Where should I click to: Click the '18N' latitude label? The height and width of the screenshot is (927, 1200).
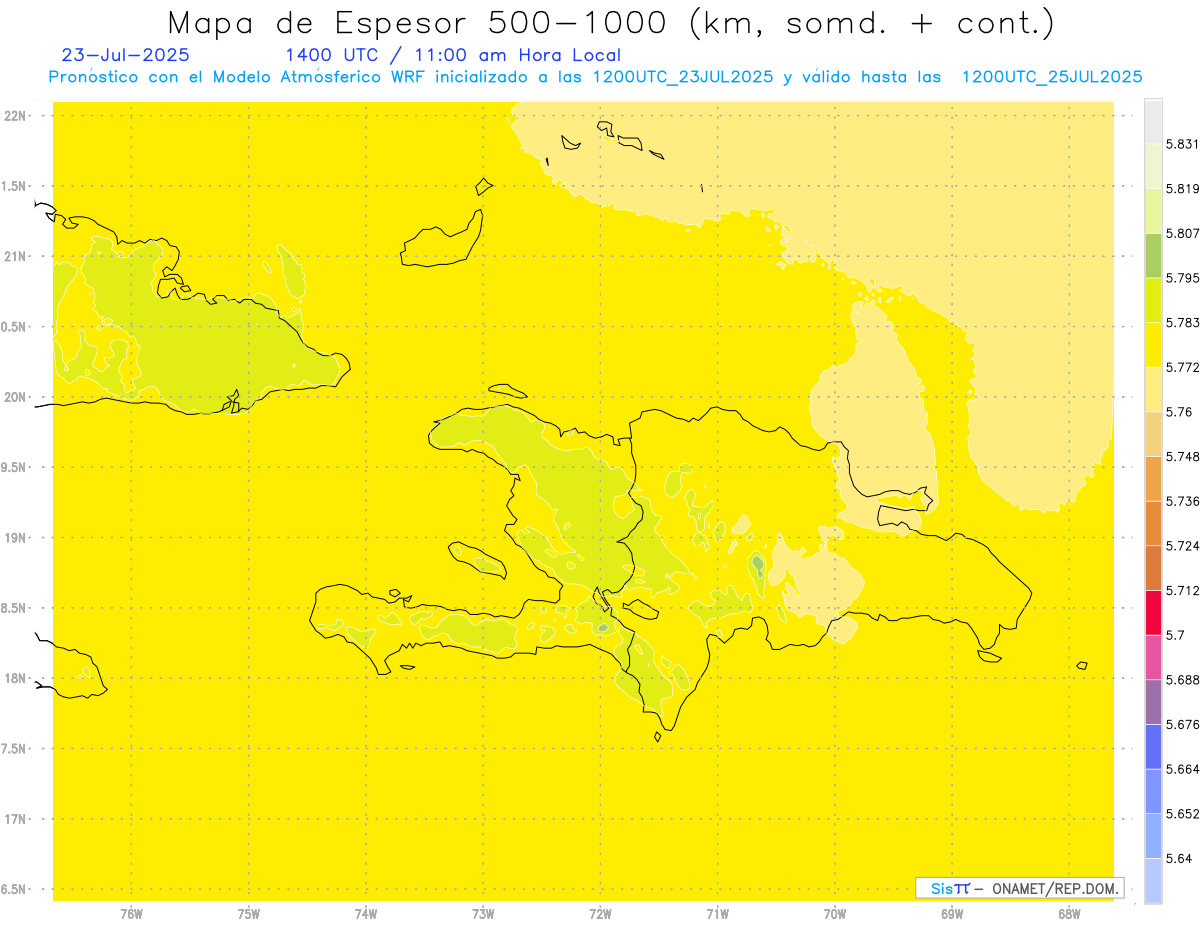click(x=15, y=679)
